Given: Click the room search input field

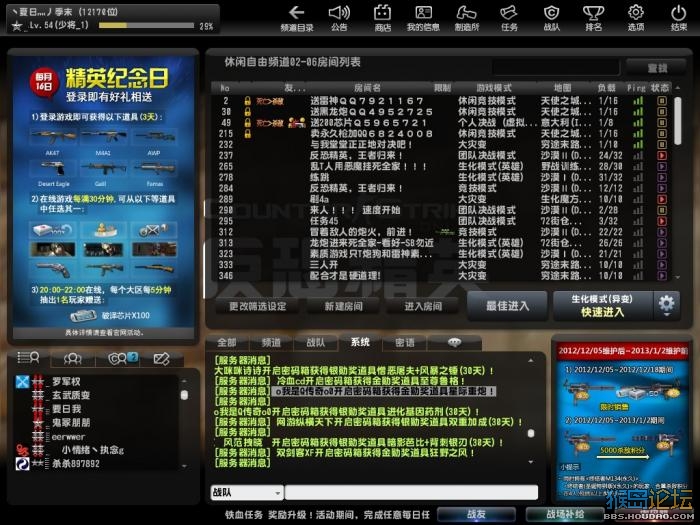Looking at the screenshot, I should tap(556, 68).
